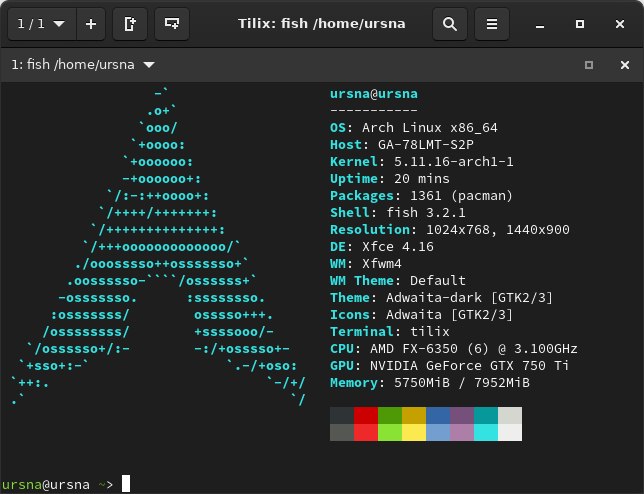
Task: Click the dark gray color block
Action: pos(342,416)
